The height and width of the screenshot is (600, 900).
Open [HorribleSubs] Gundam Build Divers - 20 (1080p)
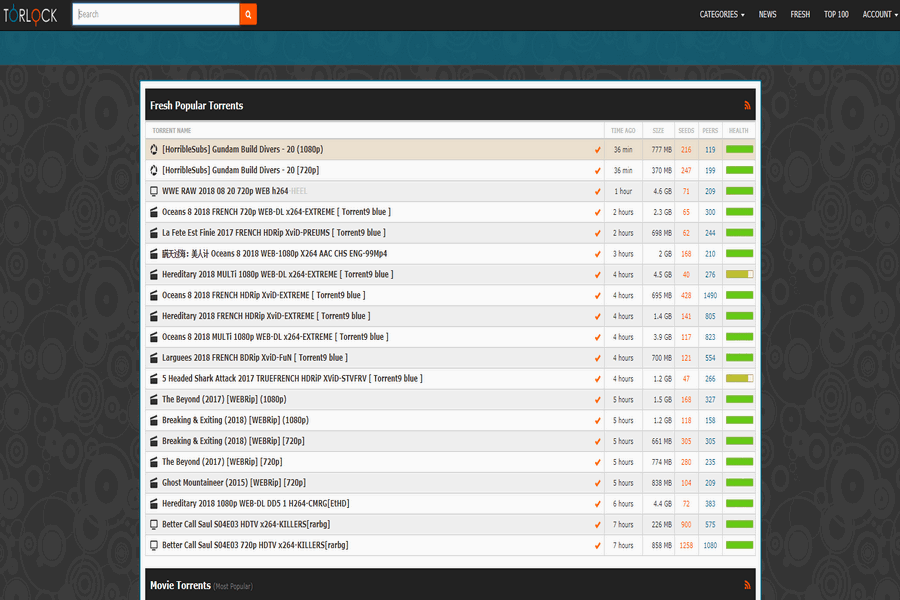pos(242,149)
